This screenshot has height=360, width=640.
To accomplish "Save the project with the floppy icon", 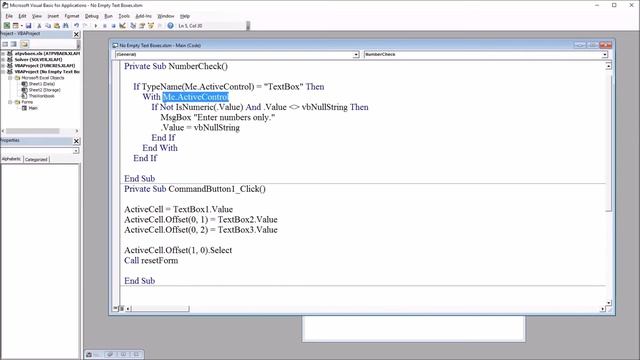I will pos(28,26).
